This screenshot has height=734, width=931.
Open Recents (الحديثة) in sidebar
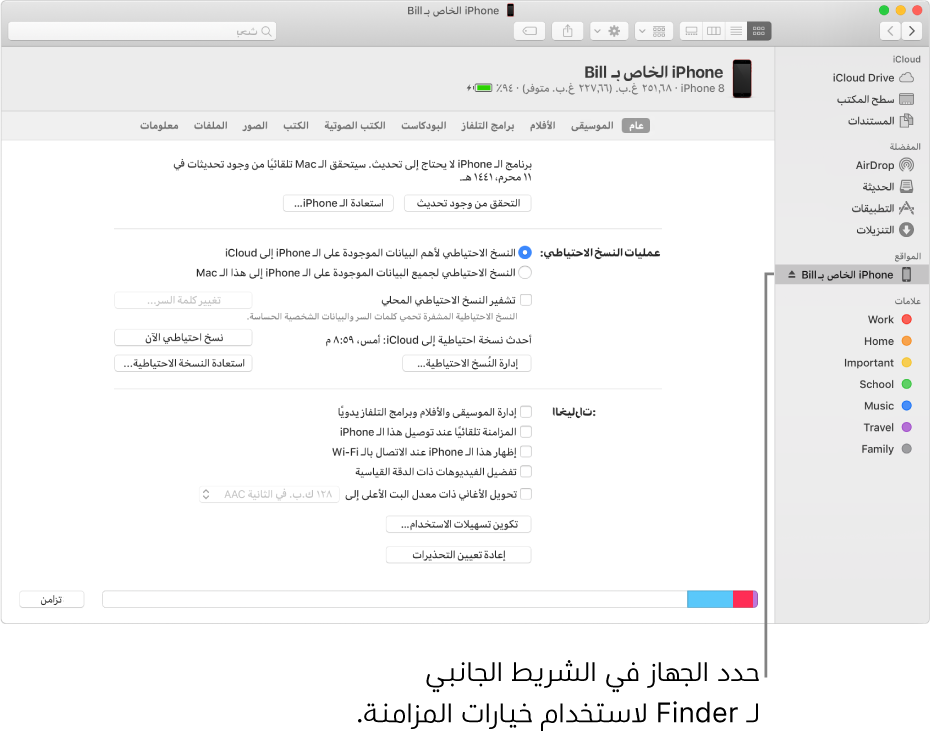pos(887,187)
